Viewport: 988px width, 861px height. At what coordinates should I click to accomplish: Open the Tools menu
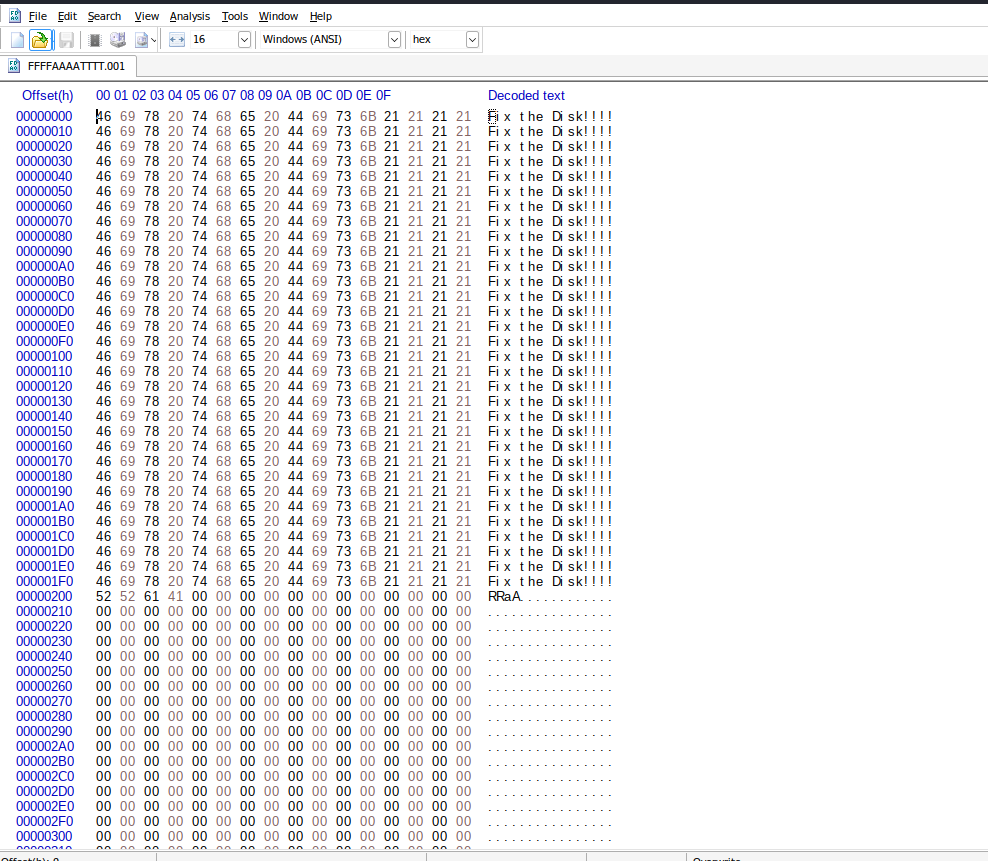tap(234, 16)
